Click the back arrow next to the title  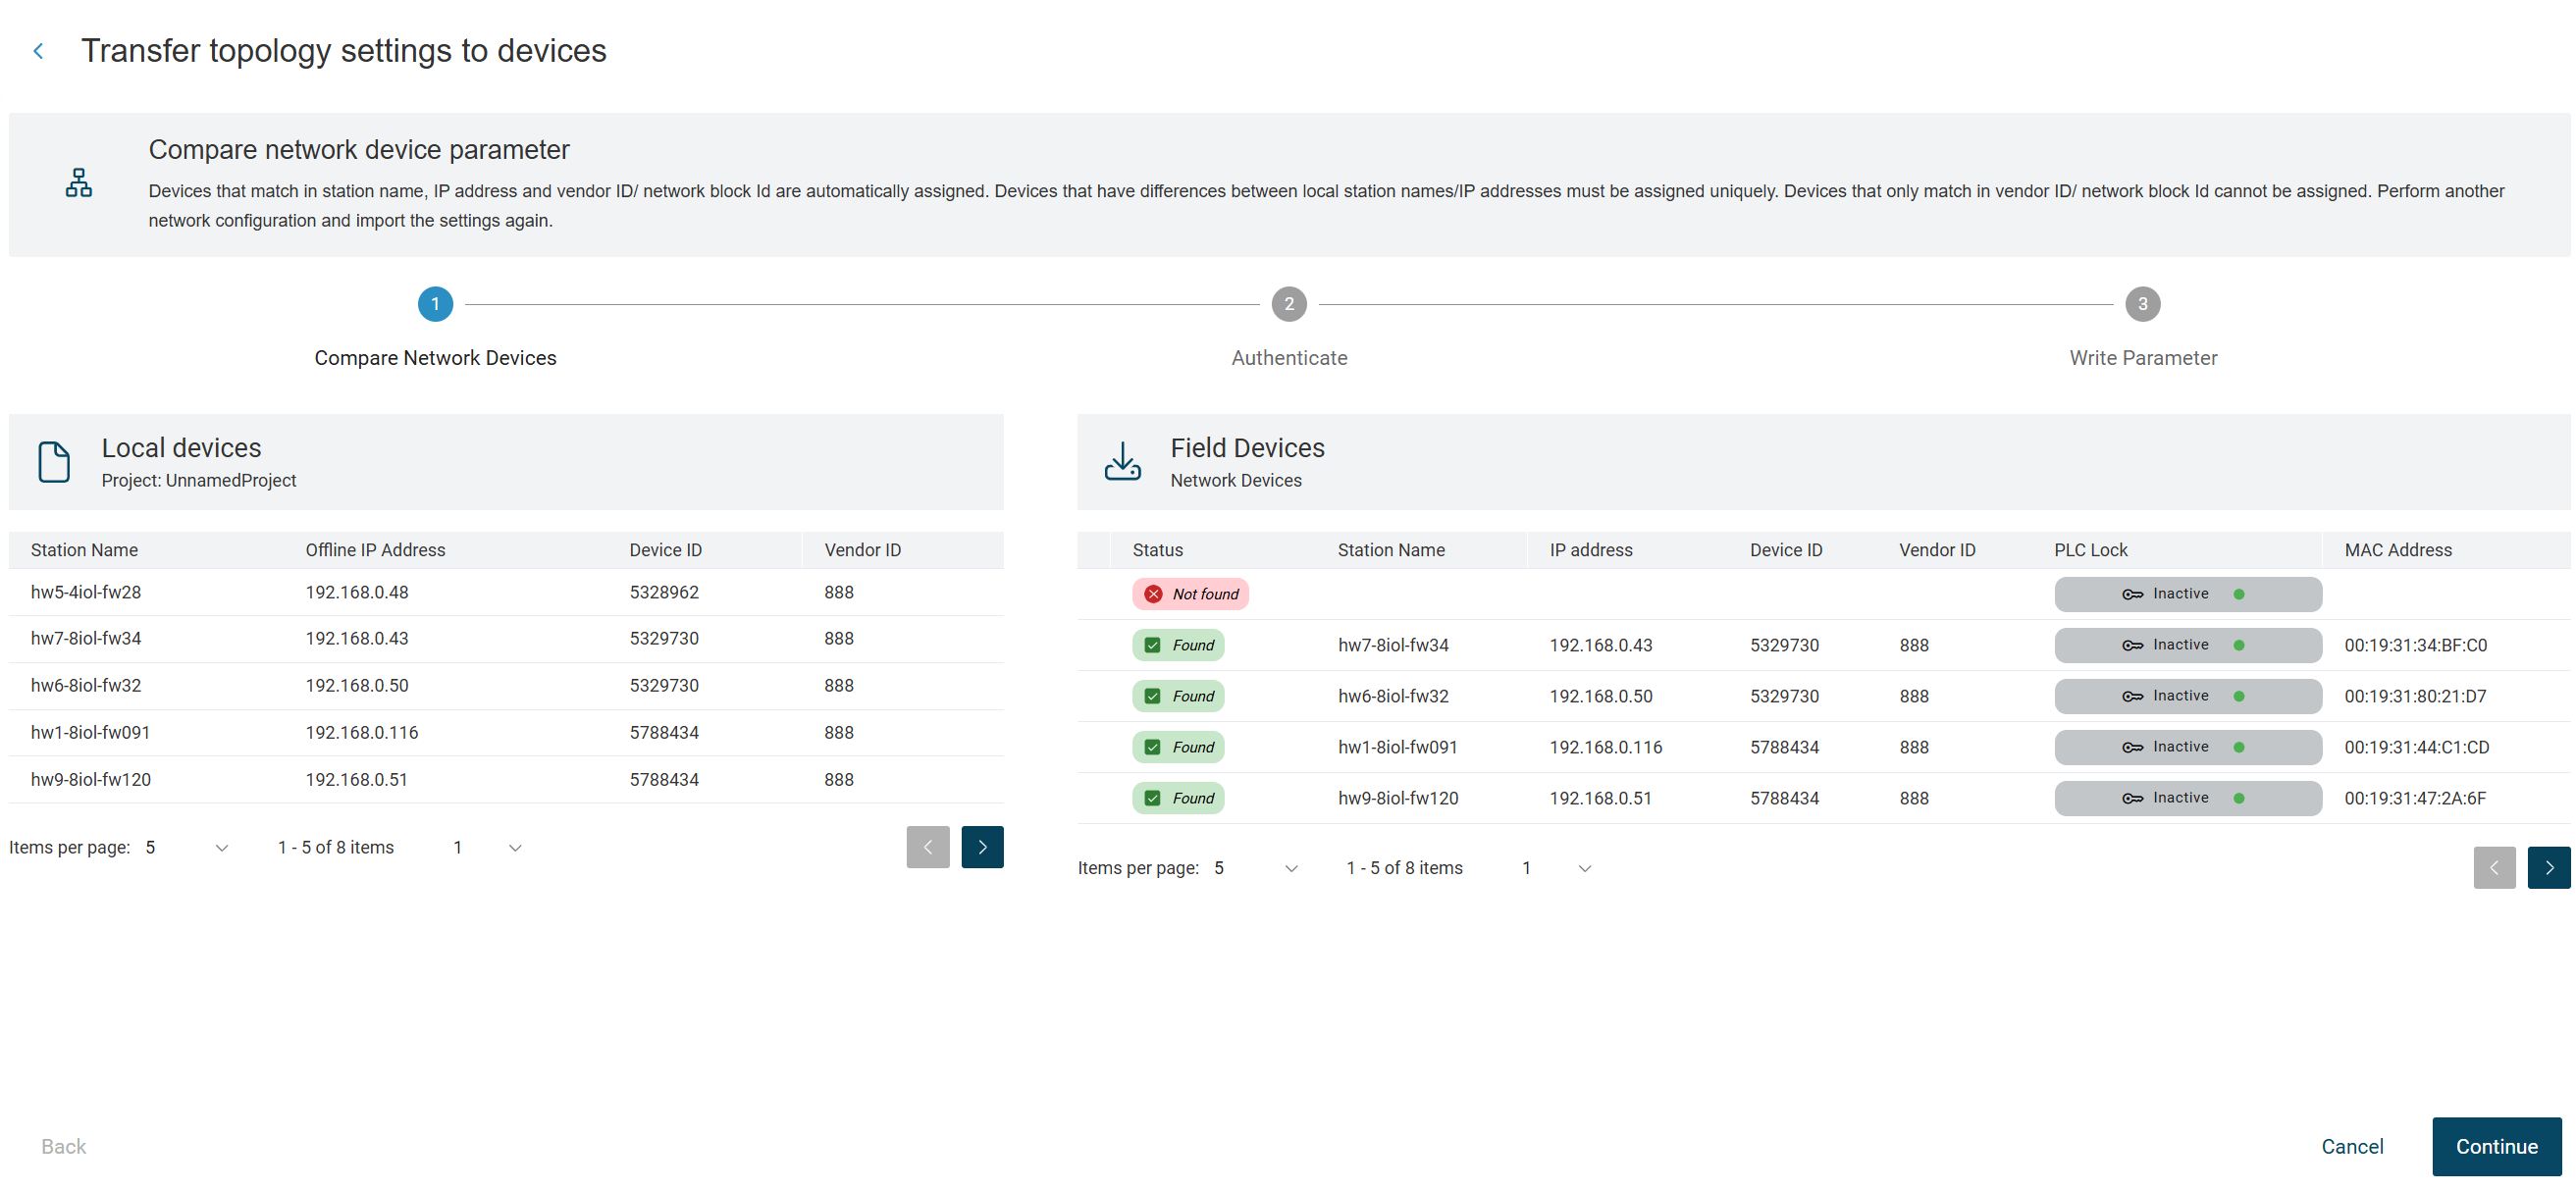tap(38, 51)
